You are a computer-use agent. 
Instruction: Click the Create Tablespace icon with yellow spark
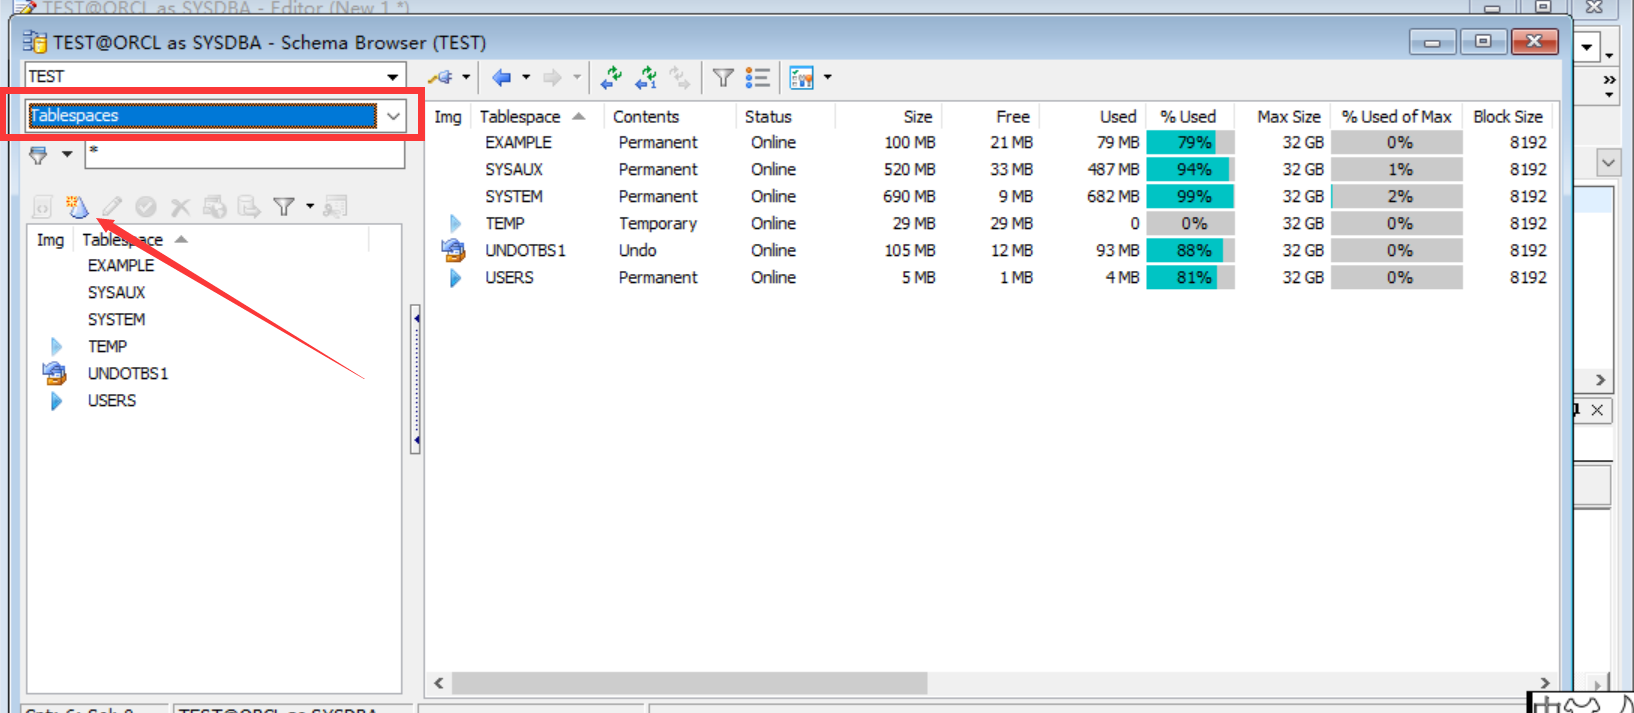77,207
